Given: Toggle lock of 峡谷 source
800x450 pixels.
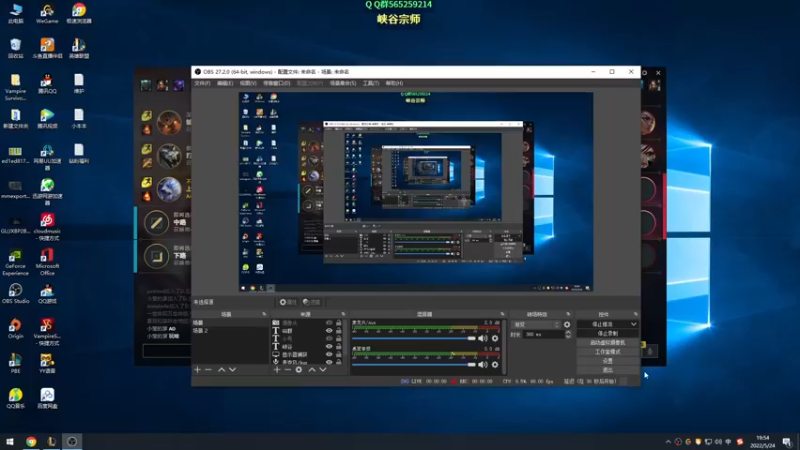Looking at the screenshot, I should pyautogui.click(x=339, y=346).
